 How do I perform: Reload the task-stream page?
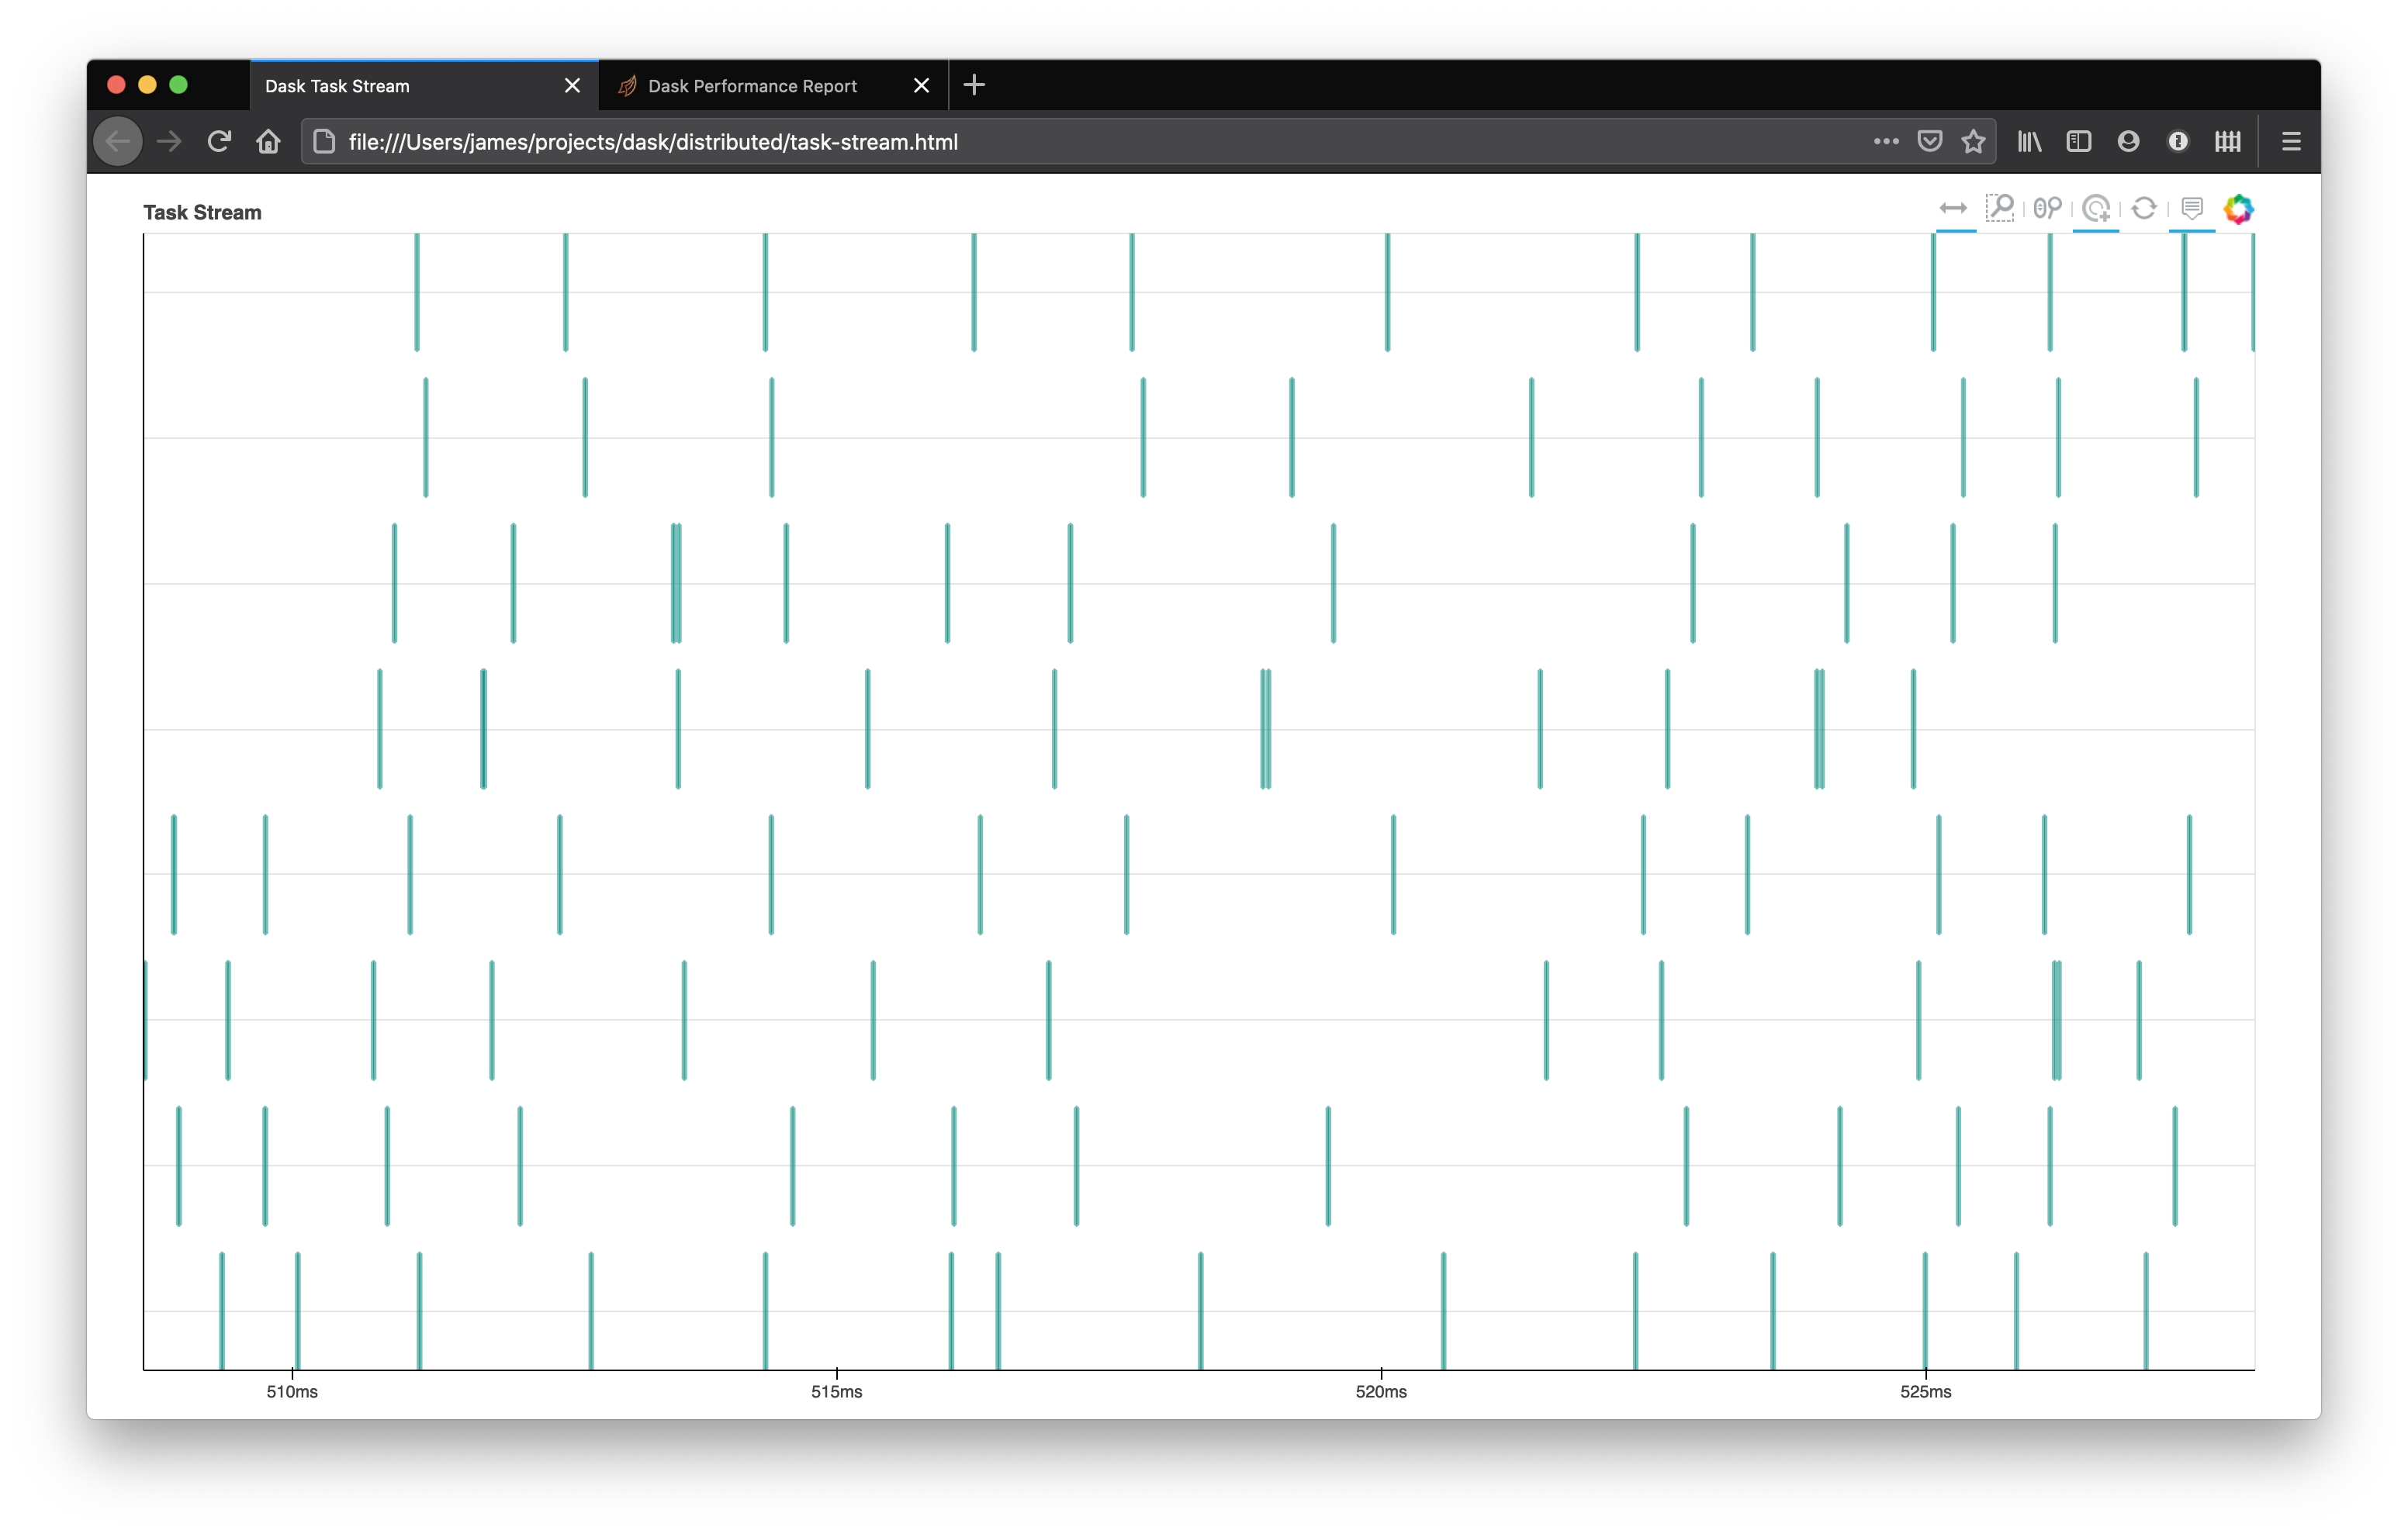click(219, 142)
